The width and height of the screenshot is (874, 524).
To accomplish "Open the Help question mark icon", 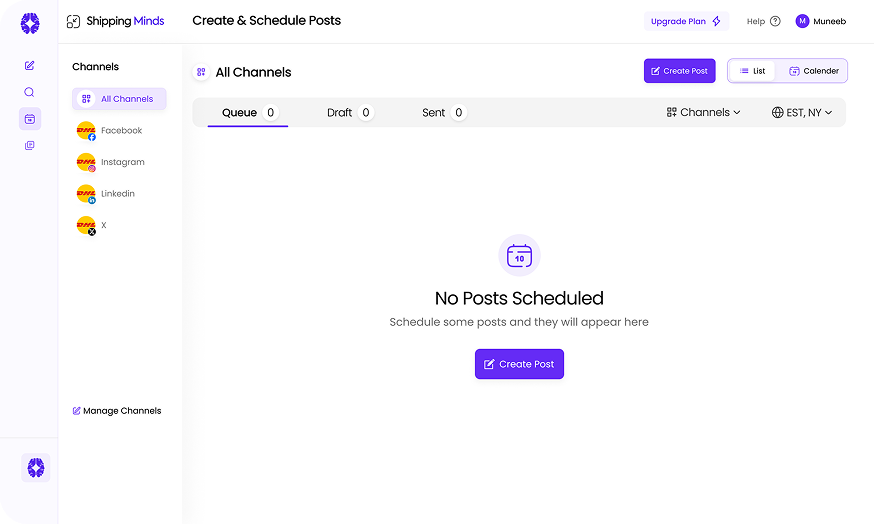I will coord(775,21).
